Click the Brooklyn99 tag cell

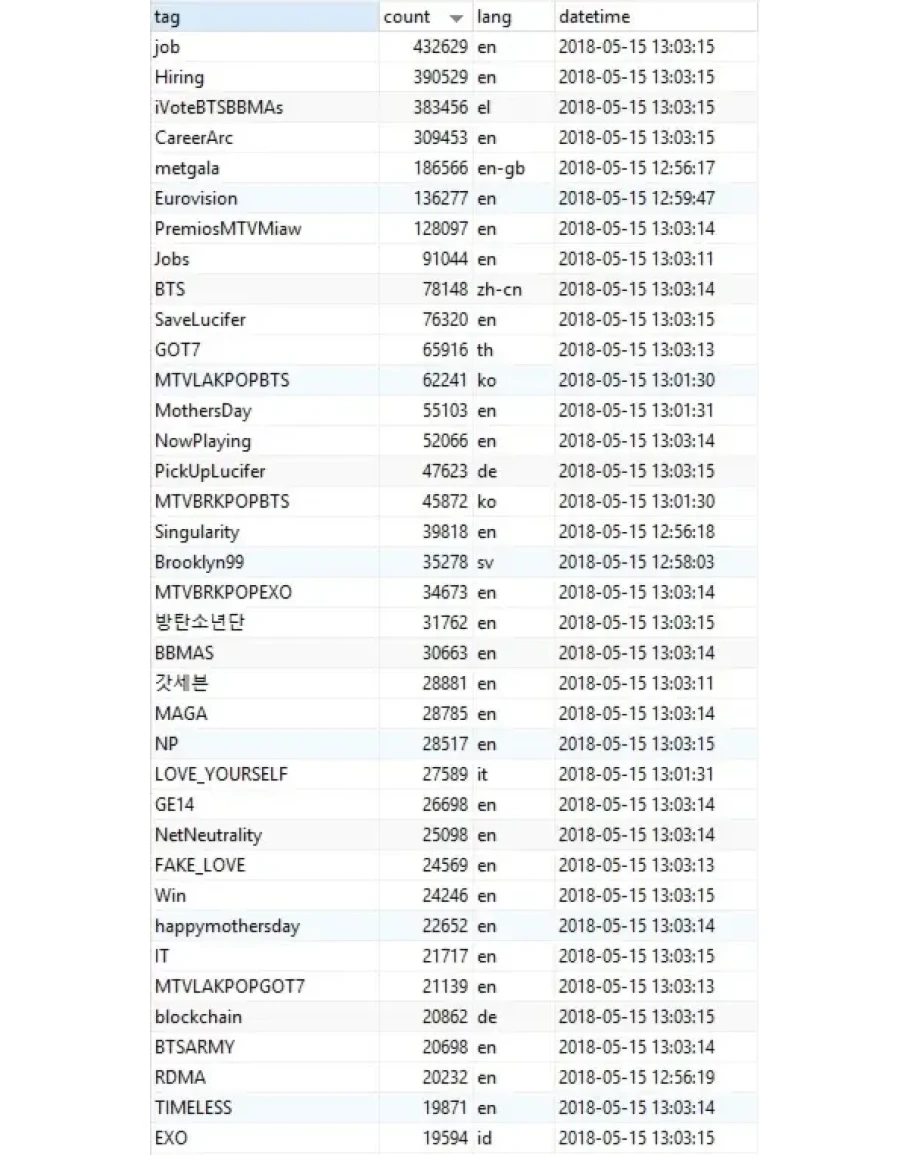coord(199,562)
